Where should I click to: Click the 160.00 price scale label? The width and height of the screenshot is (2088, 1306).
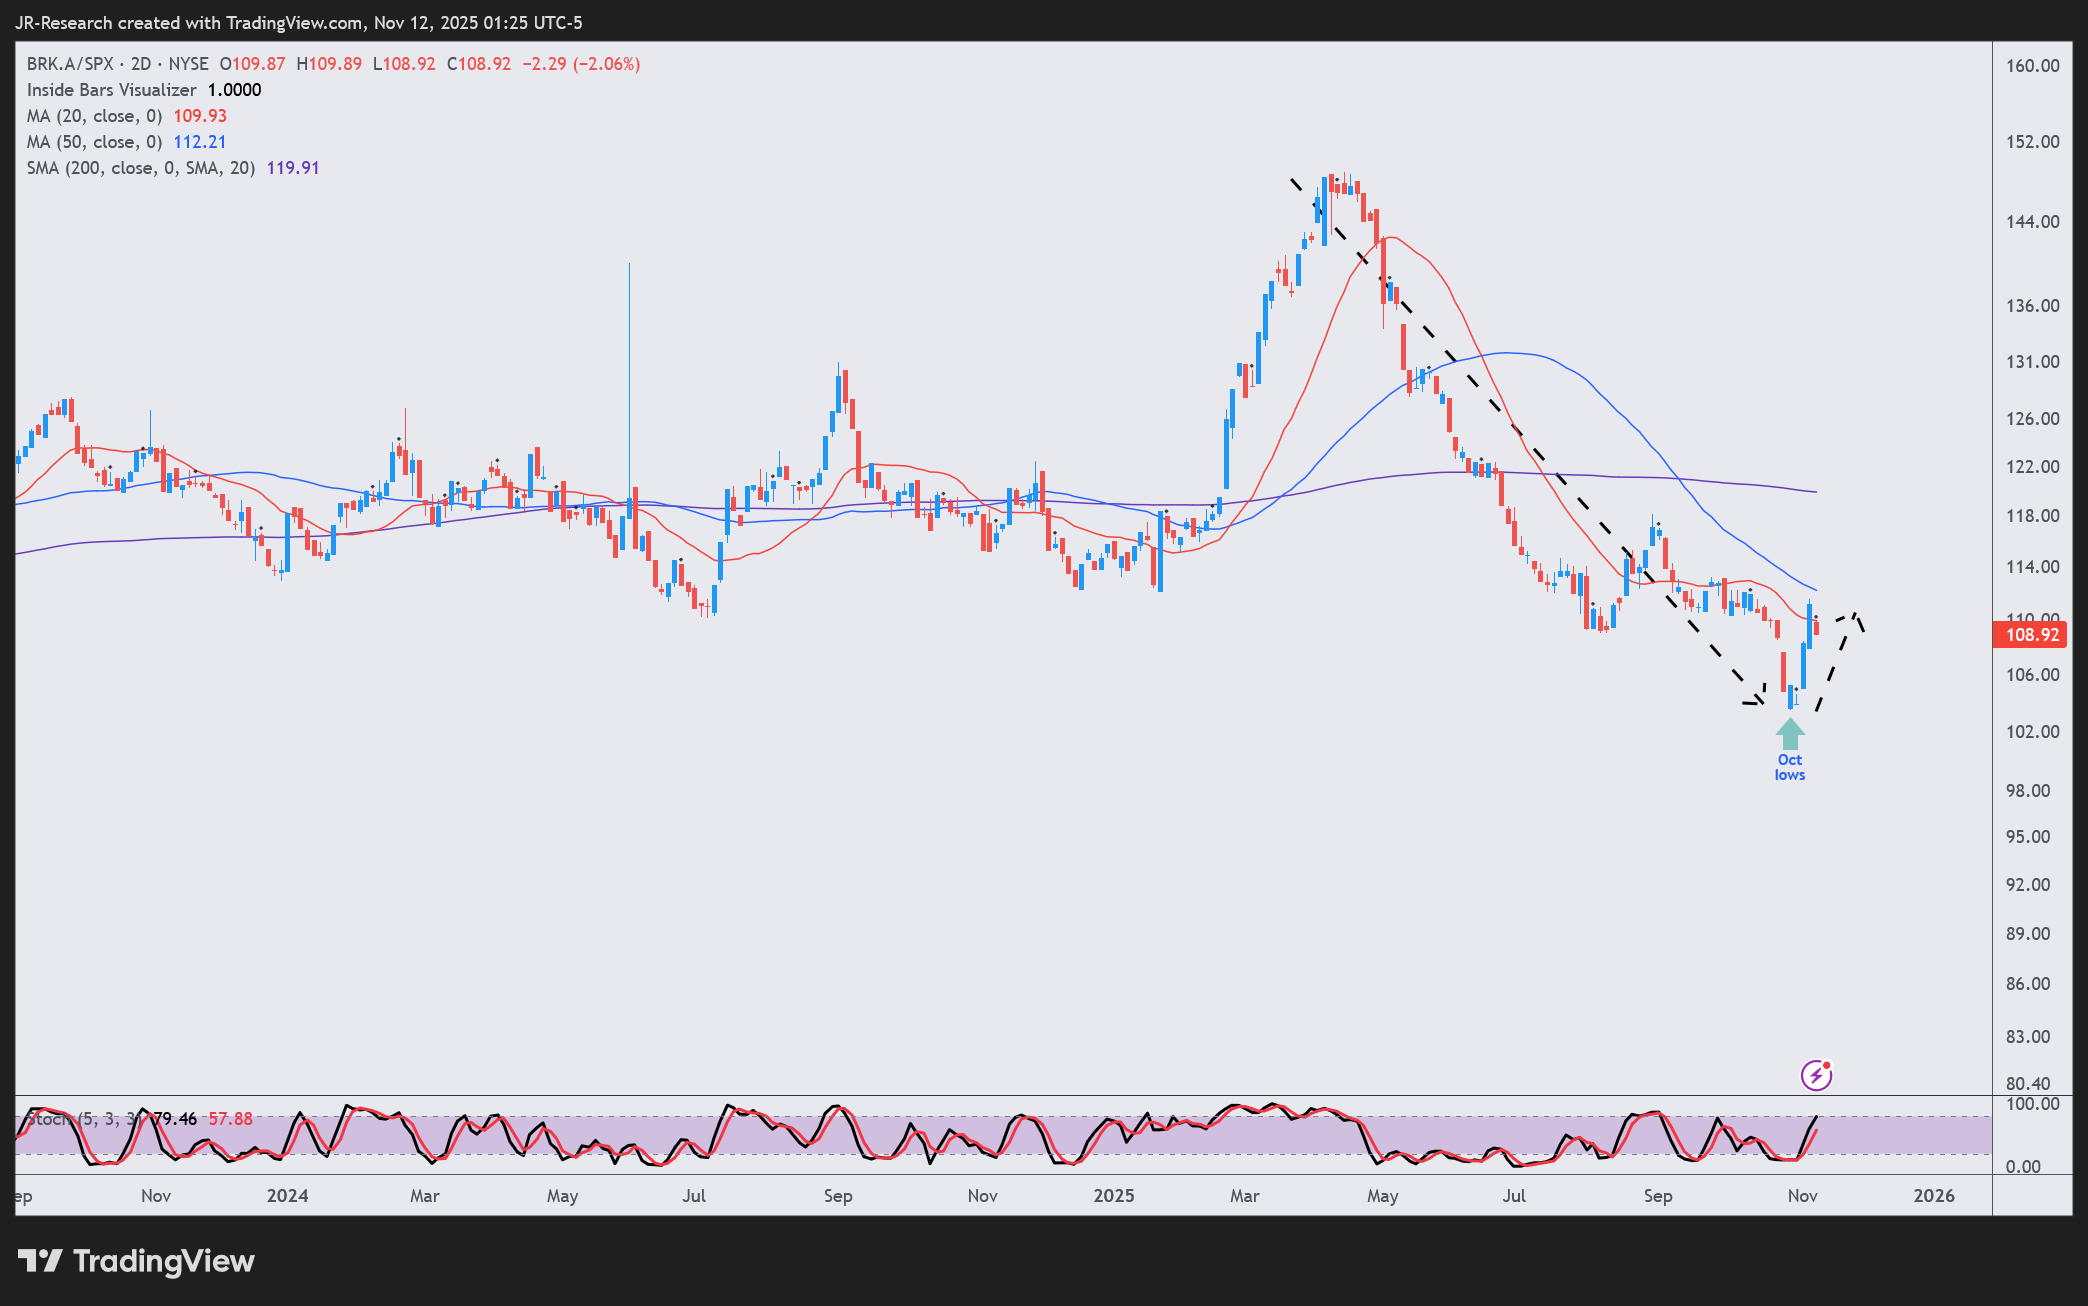[2033, 66]
